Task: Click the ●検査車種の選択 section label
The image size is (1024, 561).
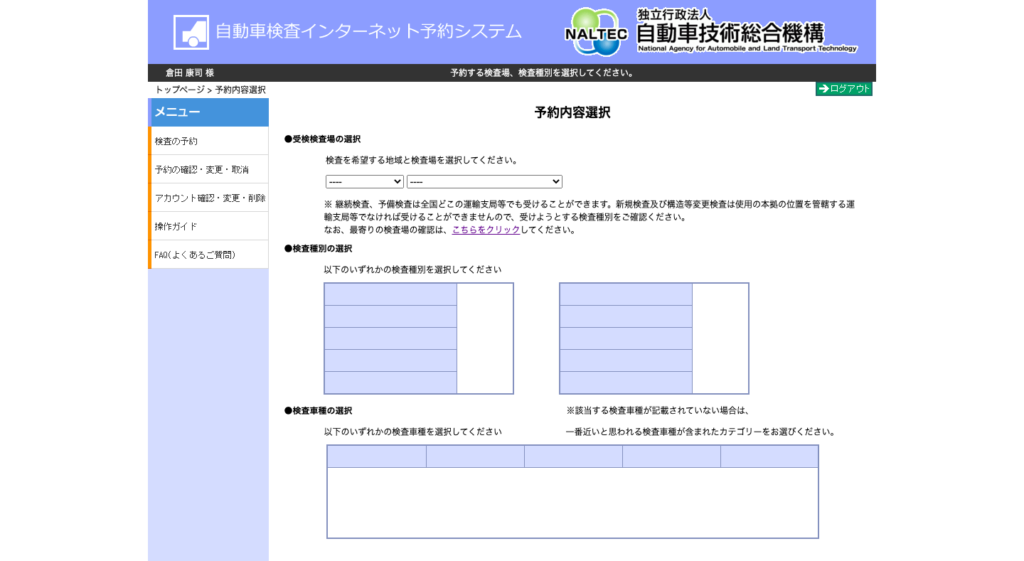Action: (318, 411)
